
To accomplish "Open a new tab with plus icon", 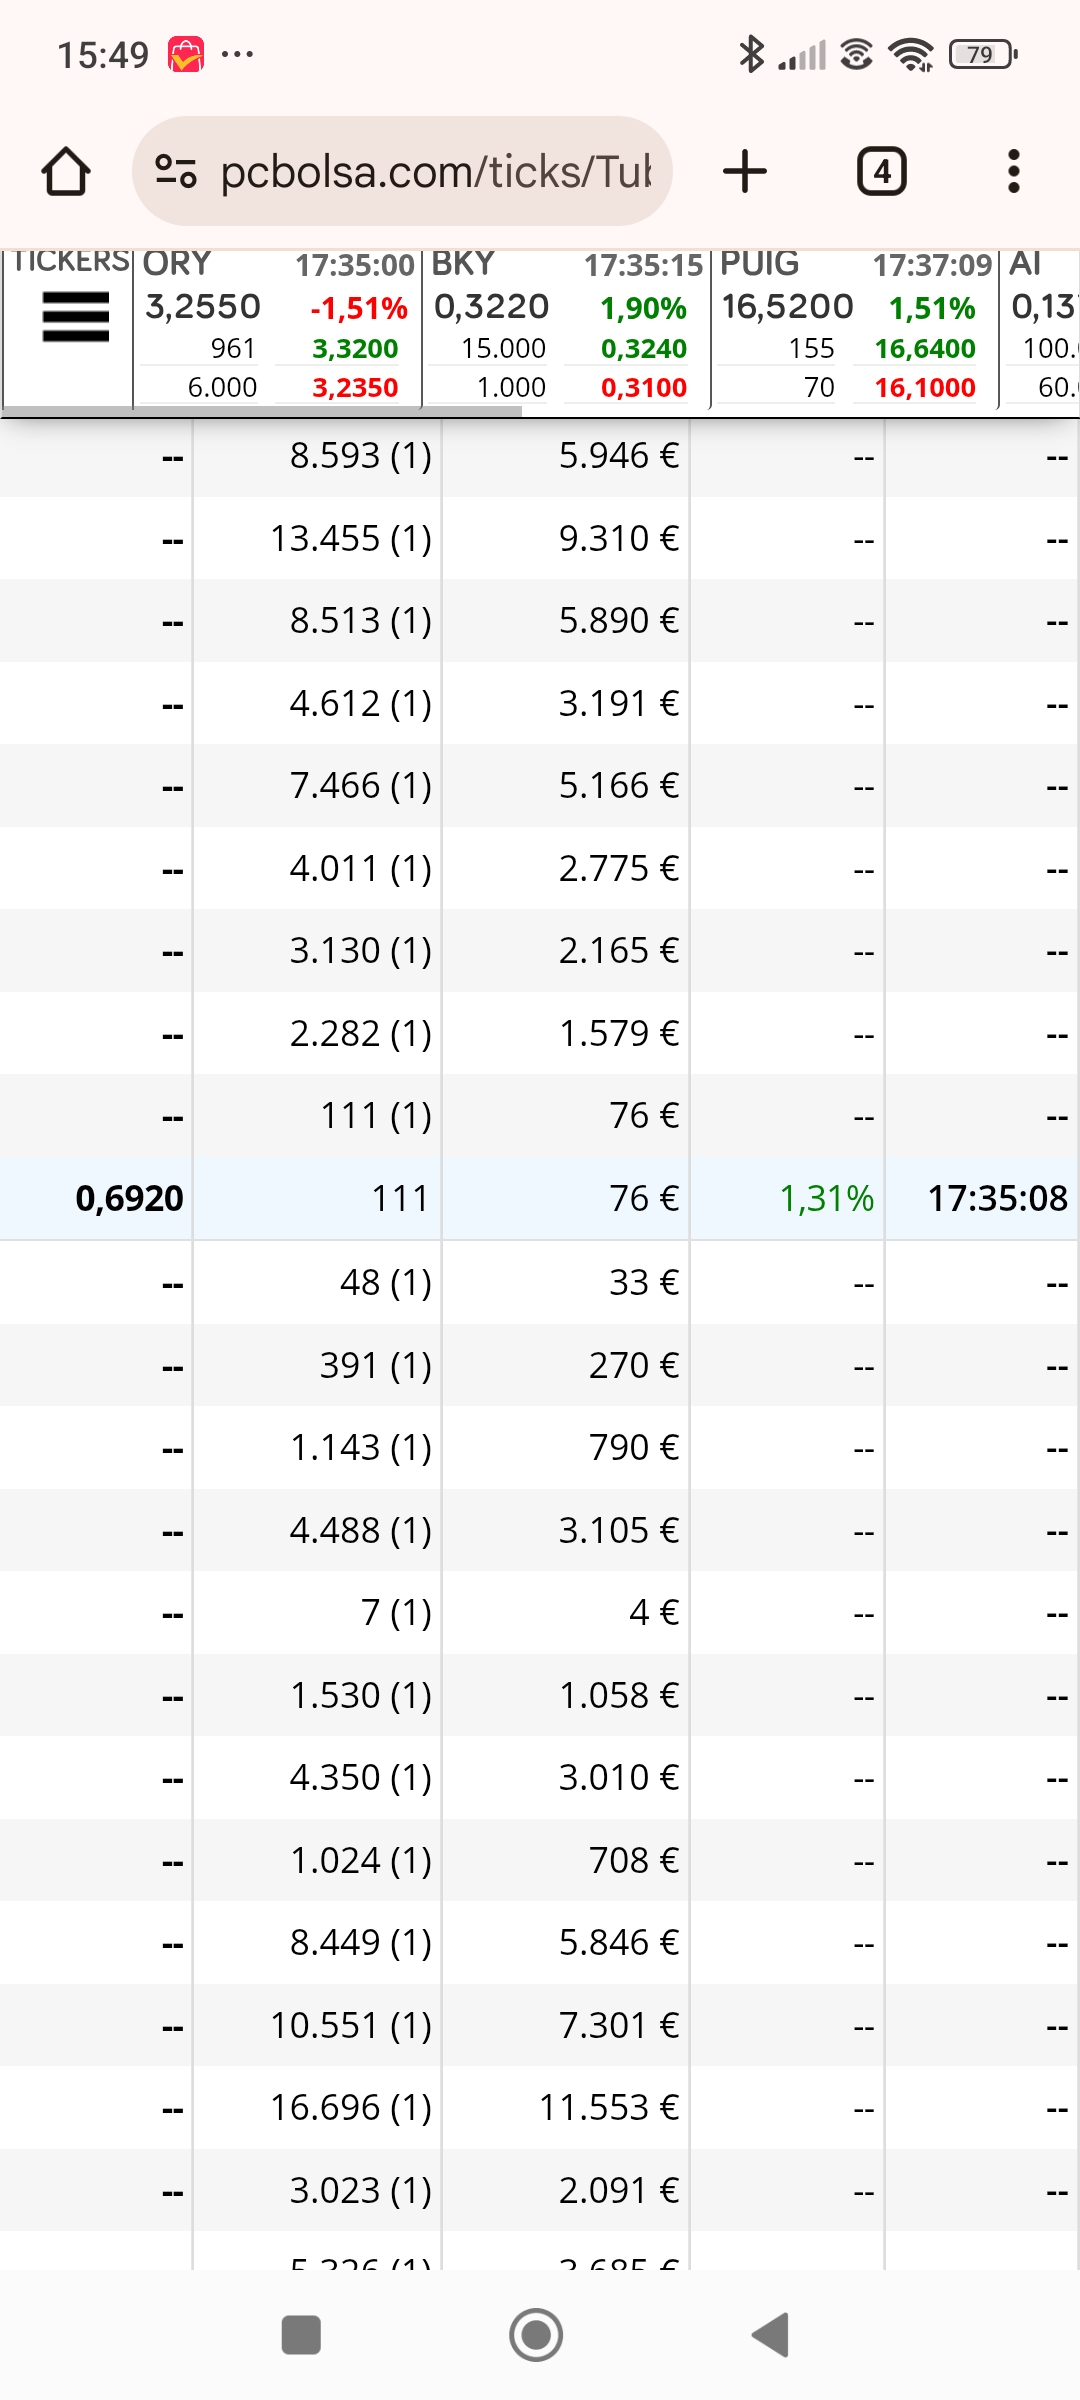I will (x=745, y=171).
